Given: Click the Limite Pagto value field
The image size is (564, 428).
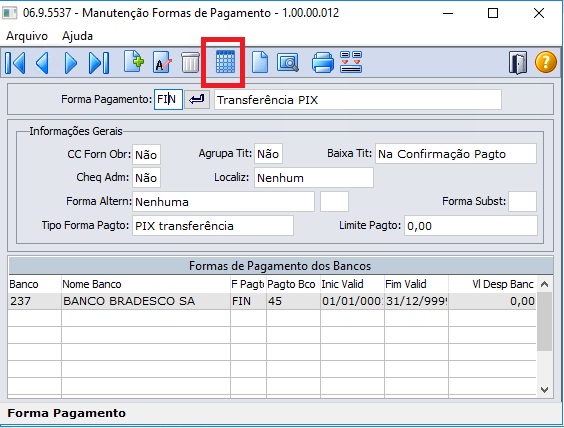Looking at the screenshot, I should [471, 226].
